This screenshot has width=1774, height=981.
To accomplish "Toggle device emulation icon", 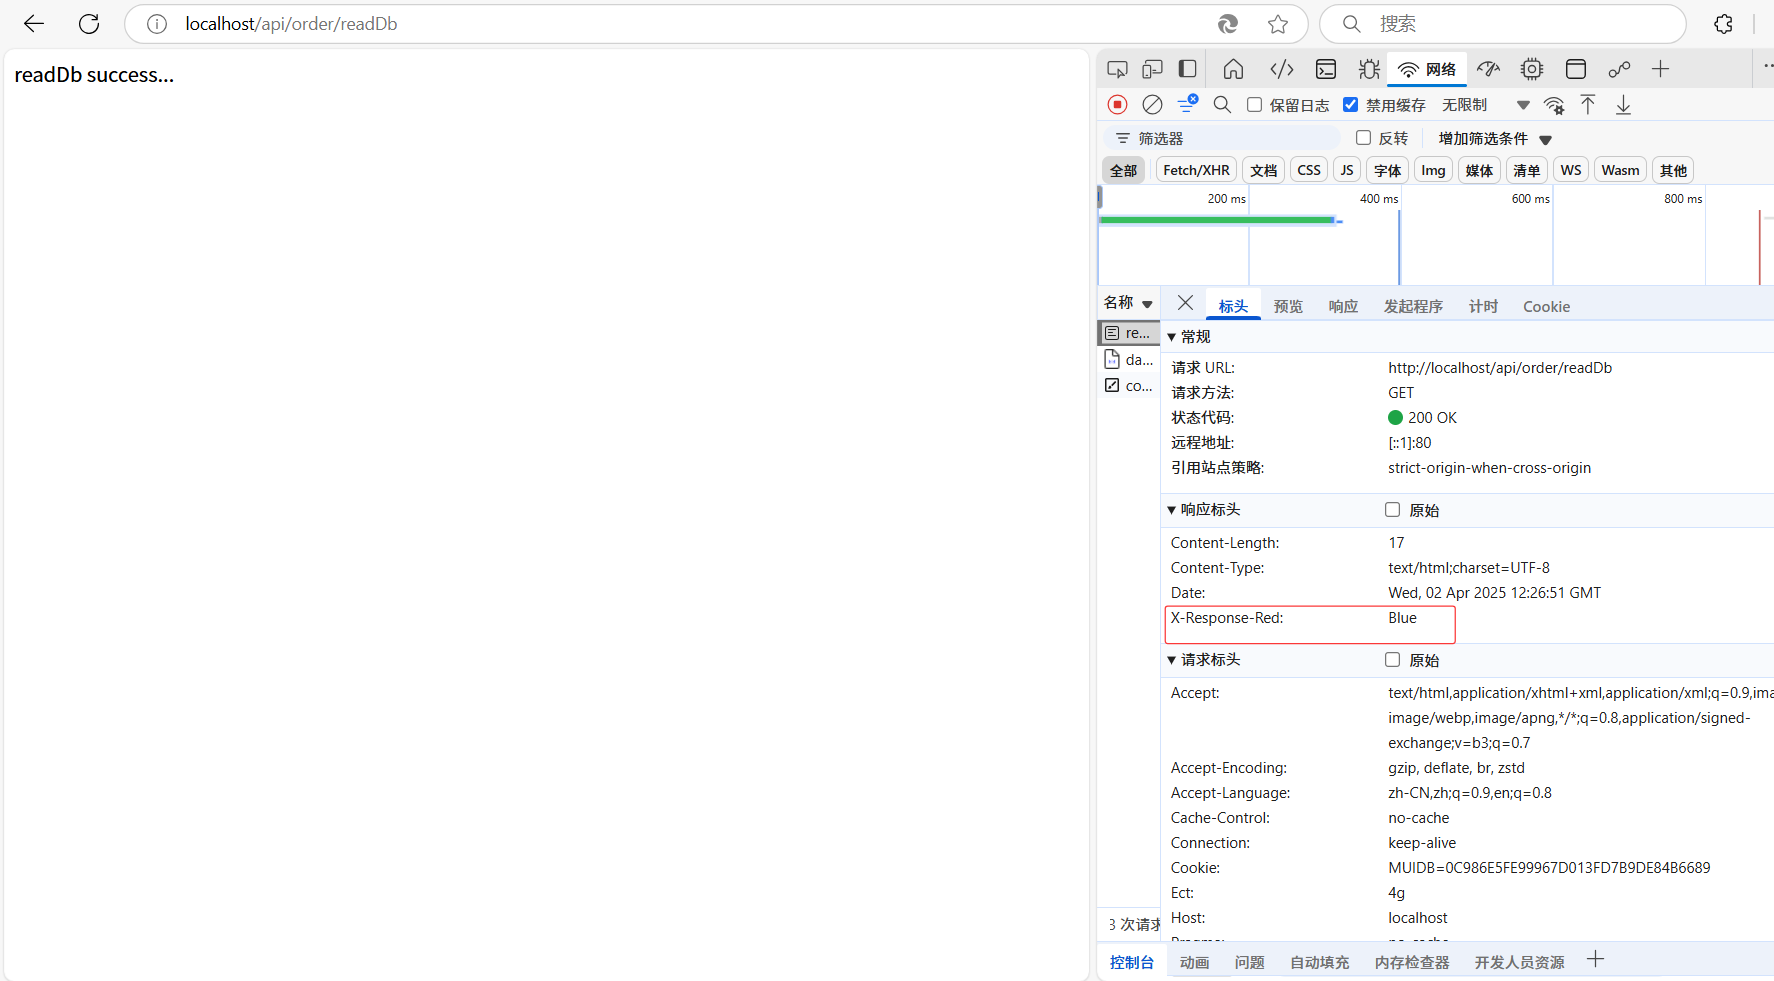I will (1152, 69).
